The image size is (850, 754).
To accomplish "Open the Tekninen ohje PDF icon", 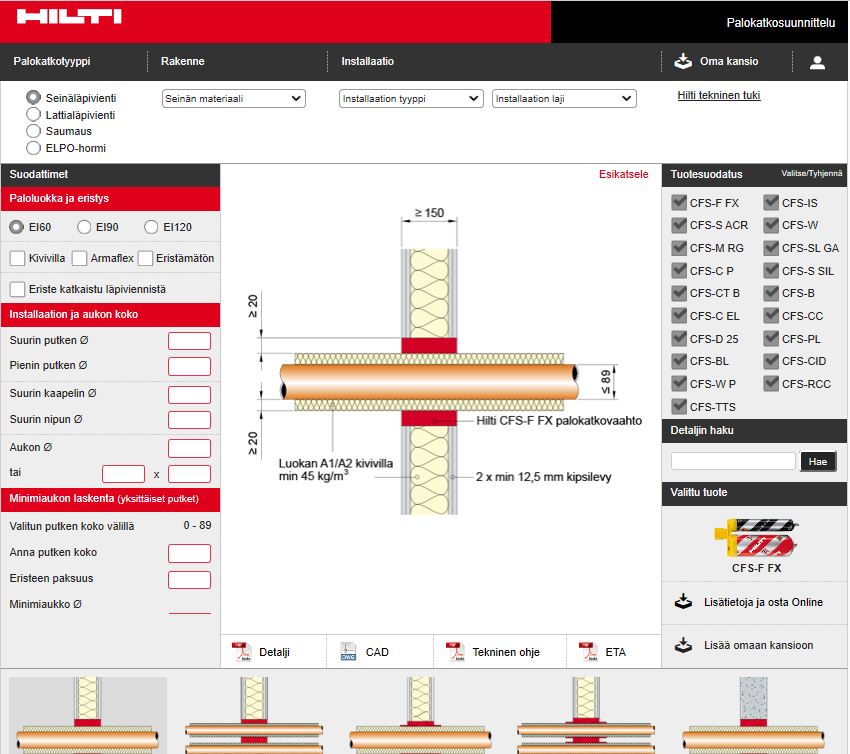I will coord(453,651).
